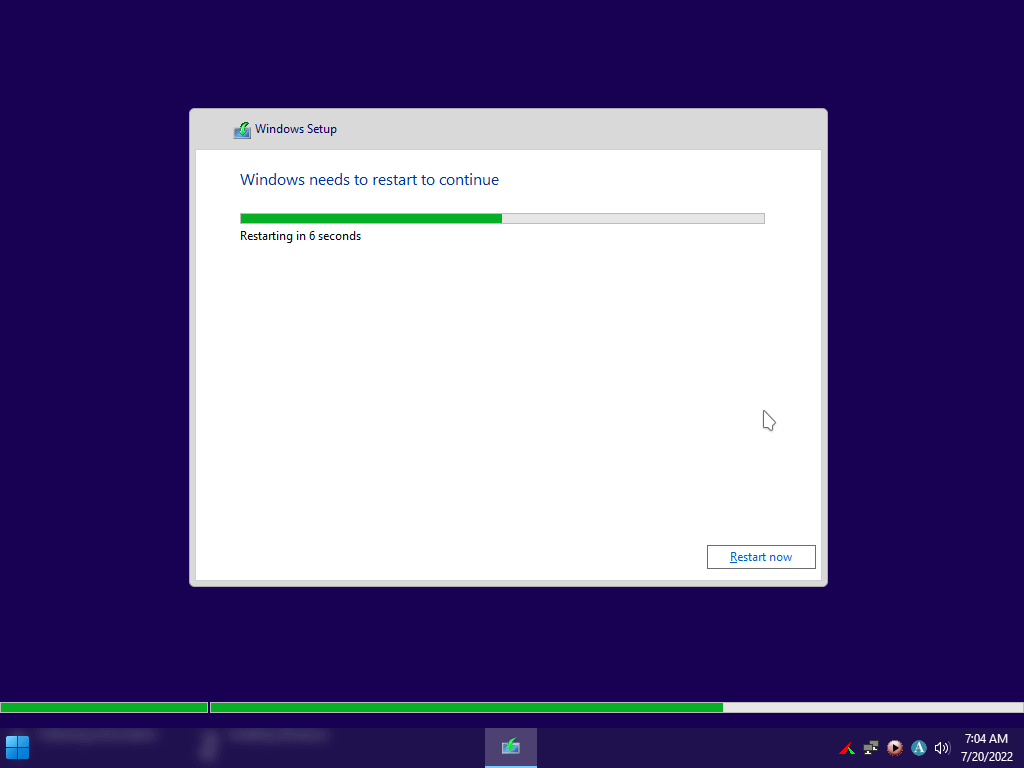Click the Restart now button
The height and width of the screenshot is (768, 1024).
tap(761, 557)
